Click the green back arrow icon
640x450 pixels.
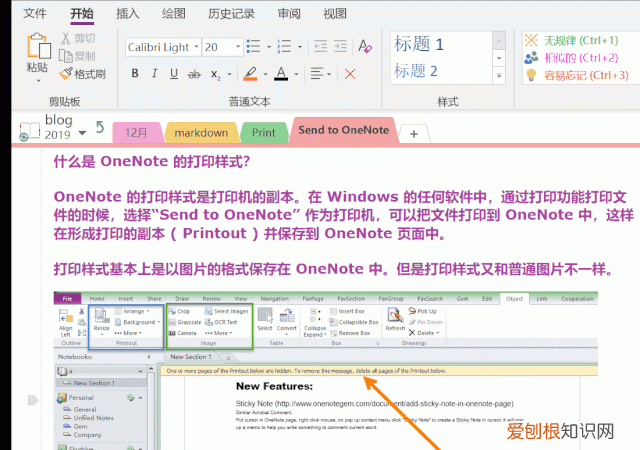(100, 127)
